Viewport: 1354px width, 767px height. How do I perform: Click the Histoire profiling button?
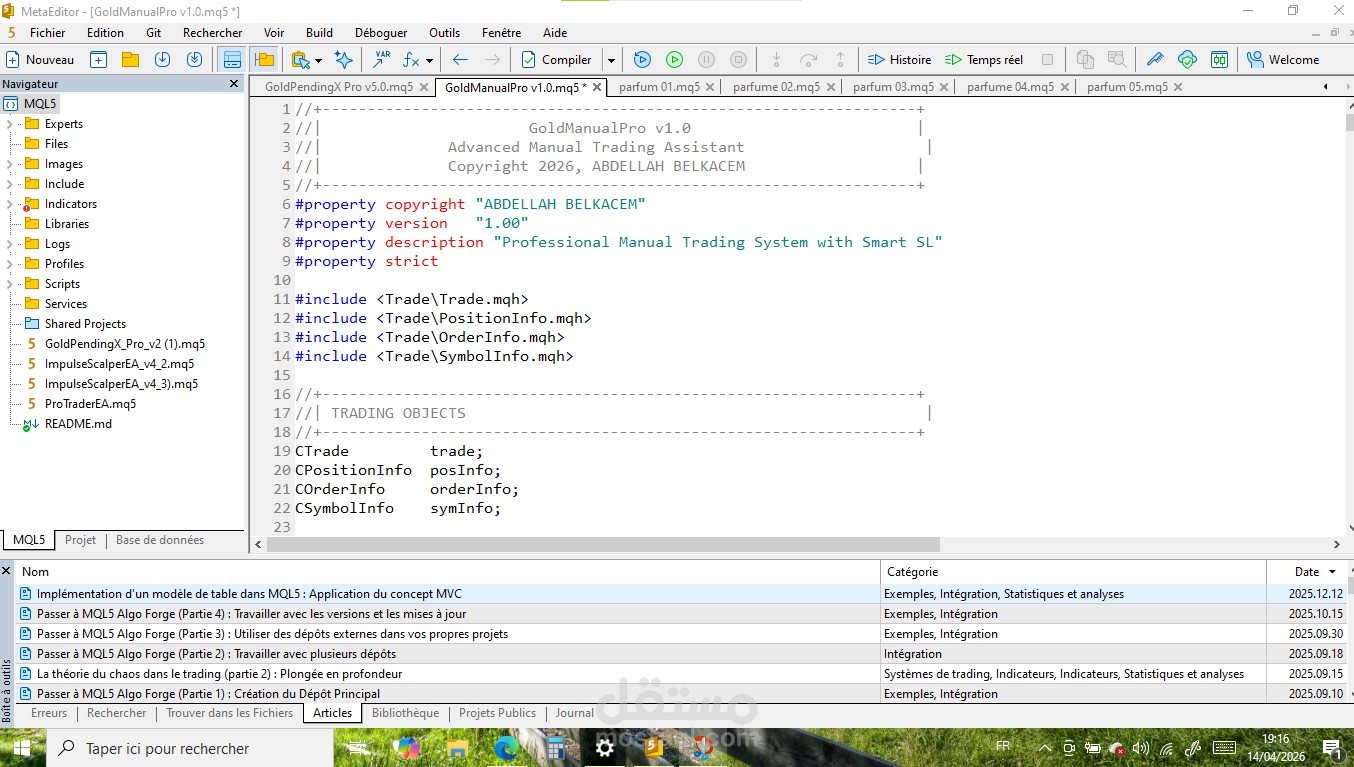899,60
